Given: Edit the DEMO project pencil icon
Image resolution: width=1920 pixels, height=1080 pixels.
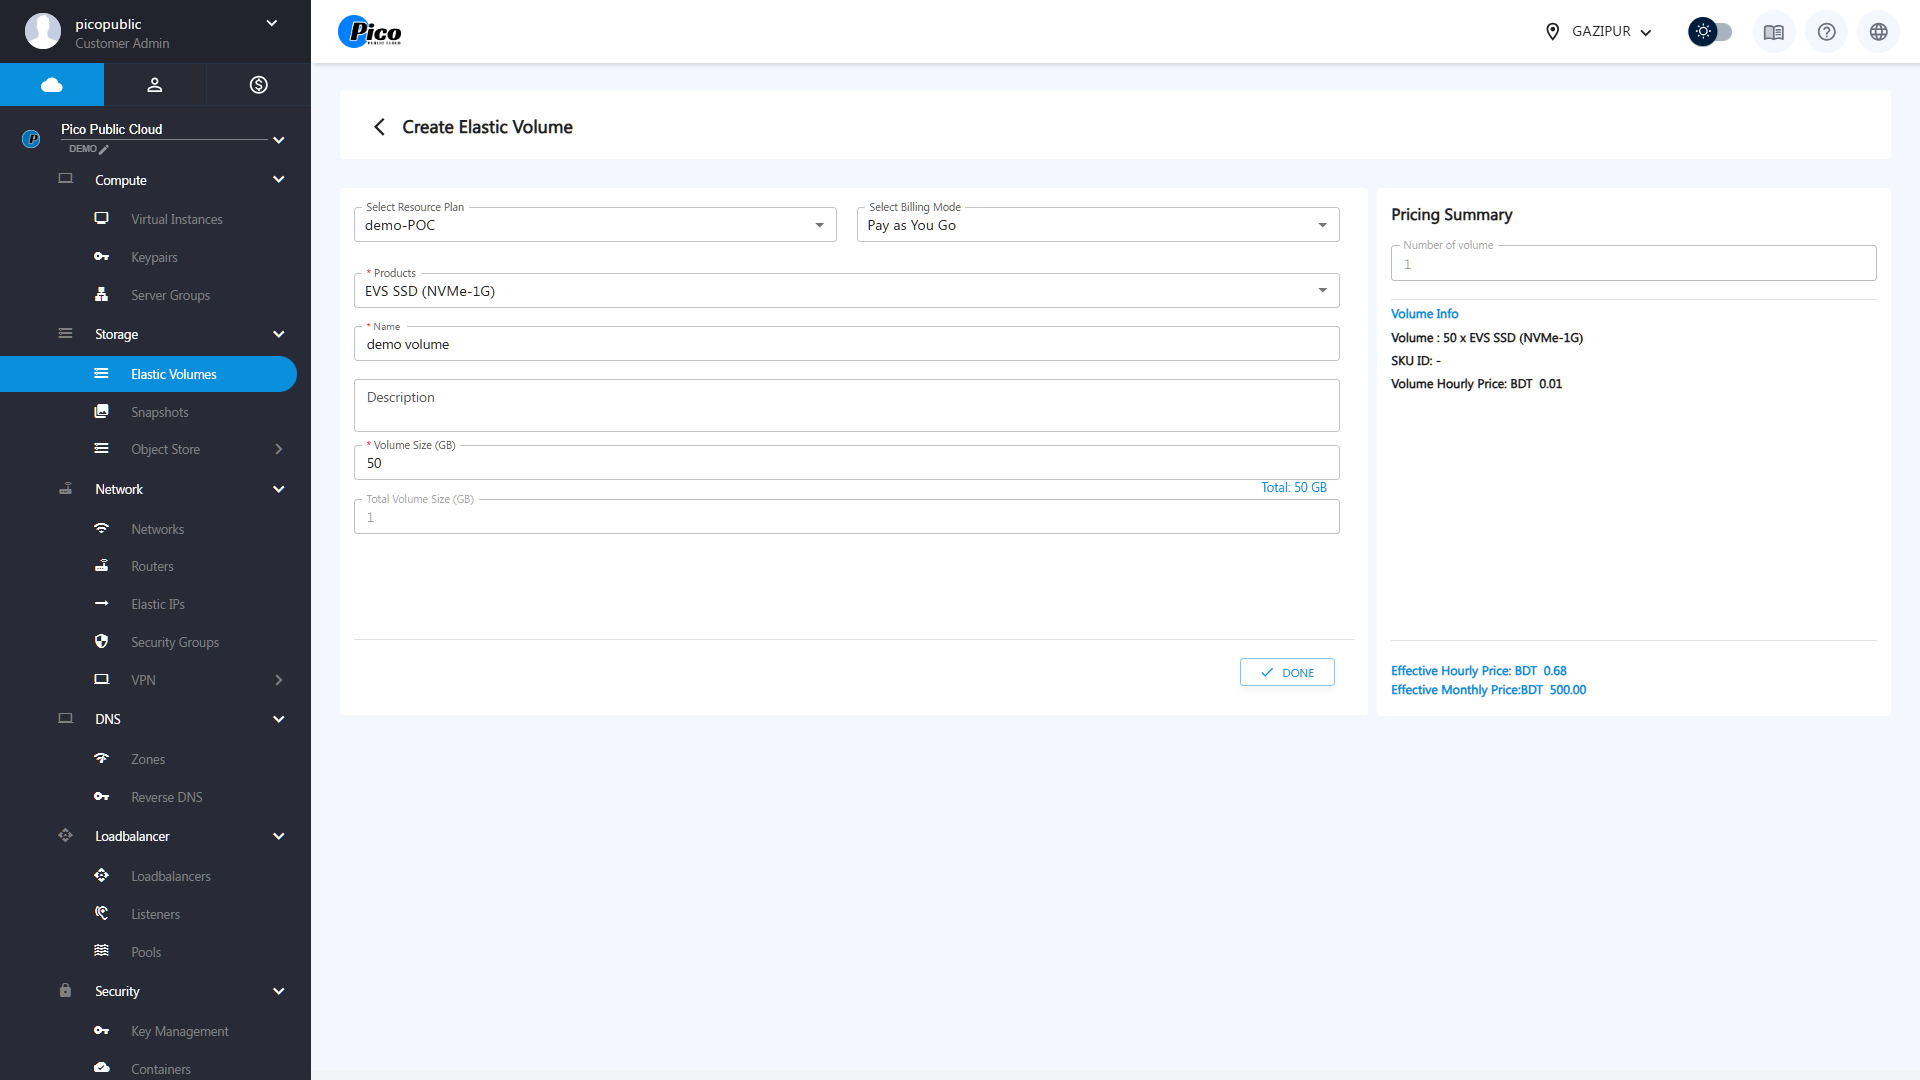Looking at the screenshot, I should [104, 149].
